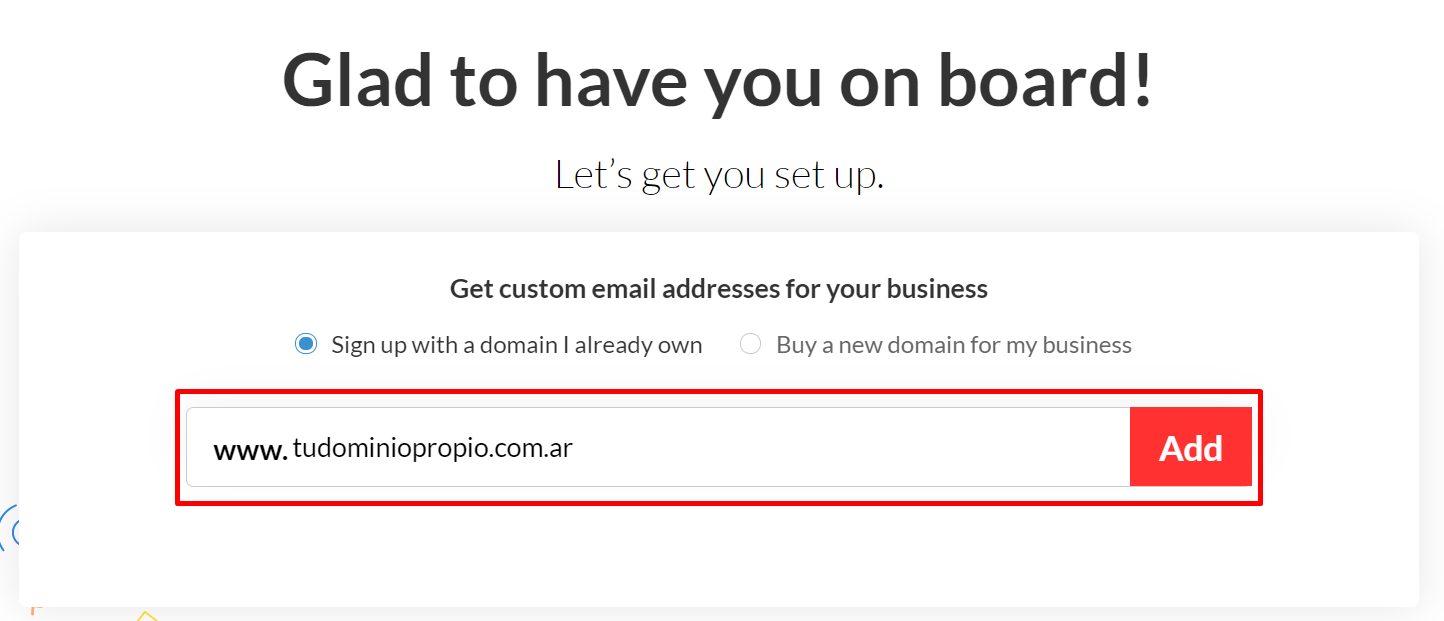Viewport: 1444px width, 621px height.
Task: Click the small orange corner shape
Action: click(x=33, y=608)
